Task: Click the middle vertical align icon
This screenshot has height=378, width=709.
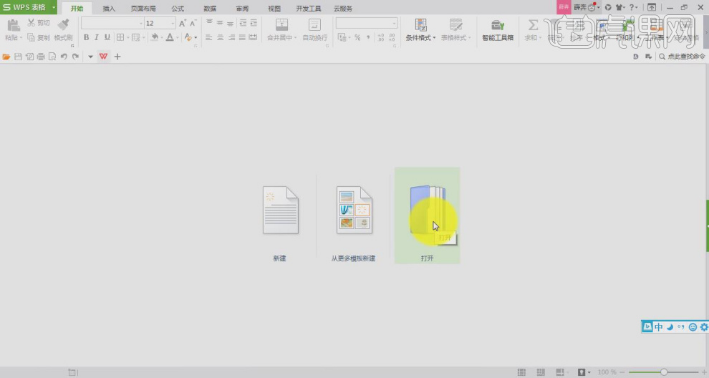Action: [220, 23]
